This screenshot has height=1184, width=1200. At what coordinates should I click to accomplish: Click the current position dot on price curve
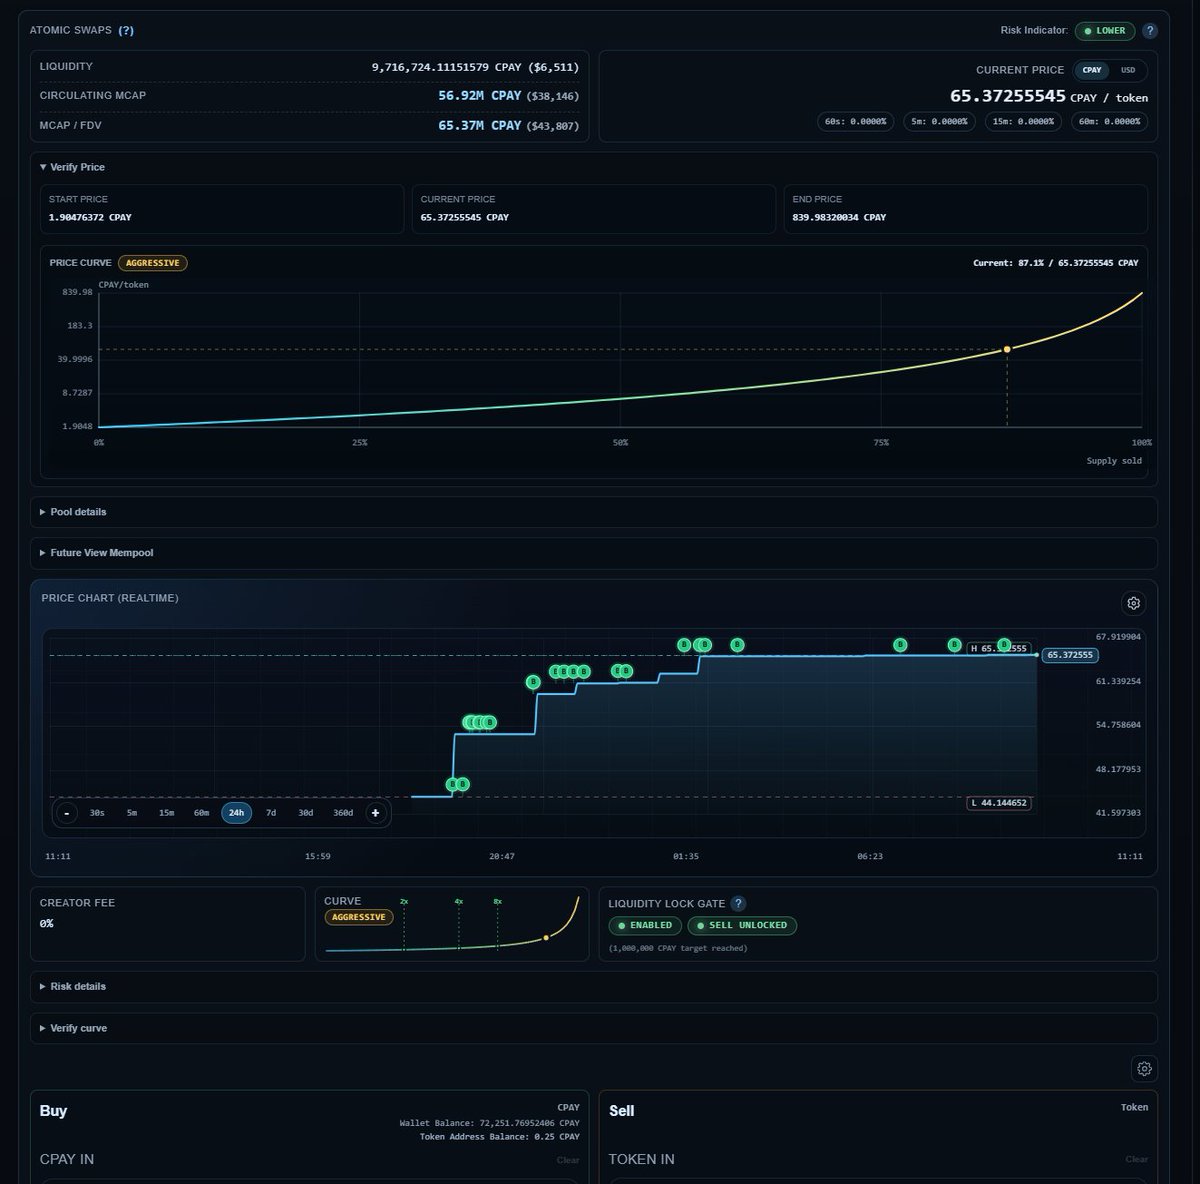(1007, 349)
